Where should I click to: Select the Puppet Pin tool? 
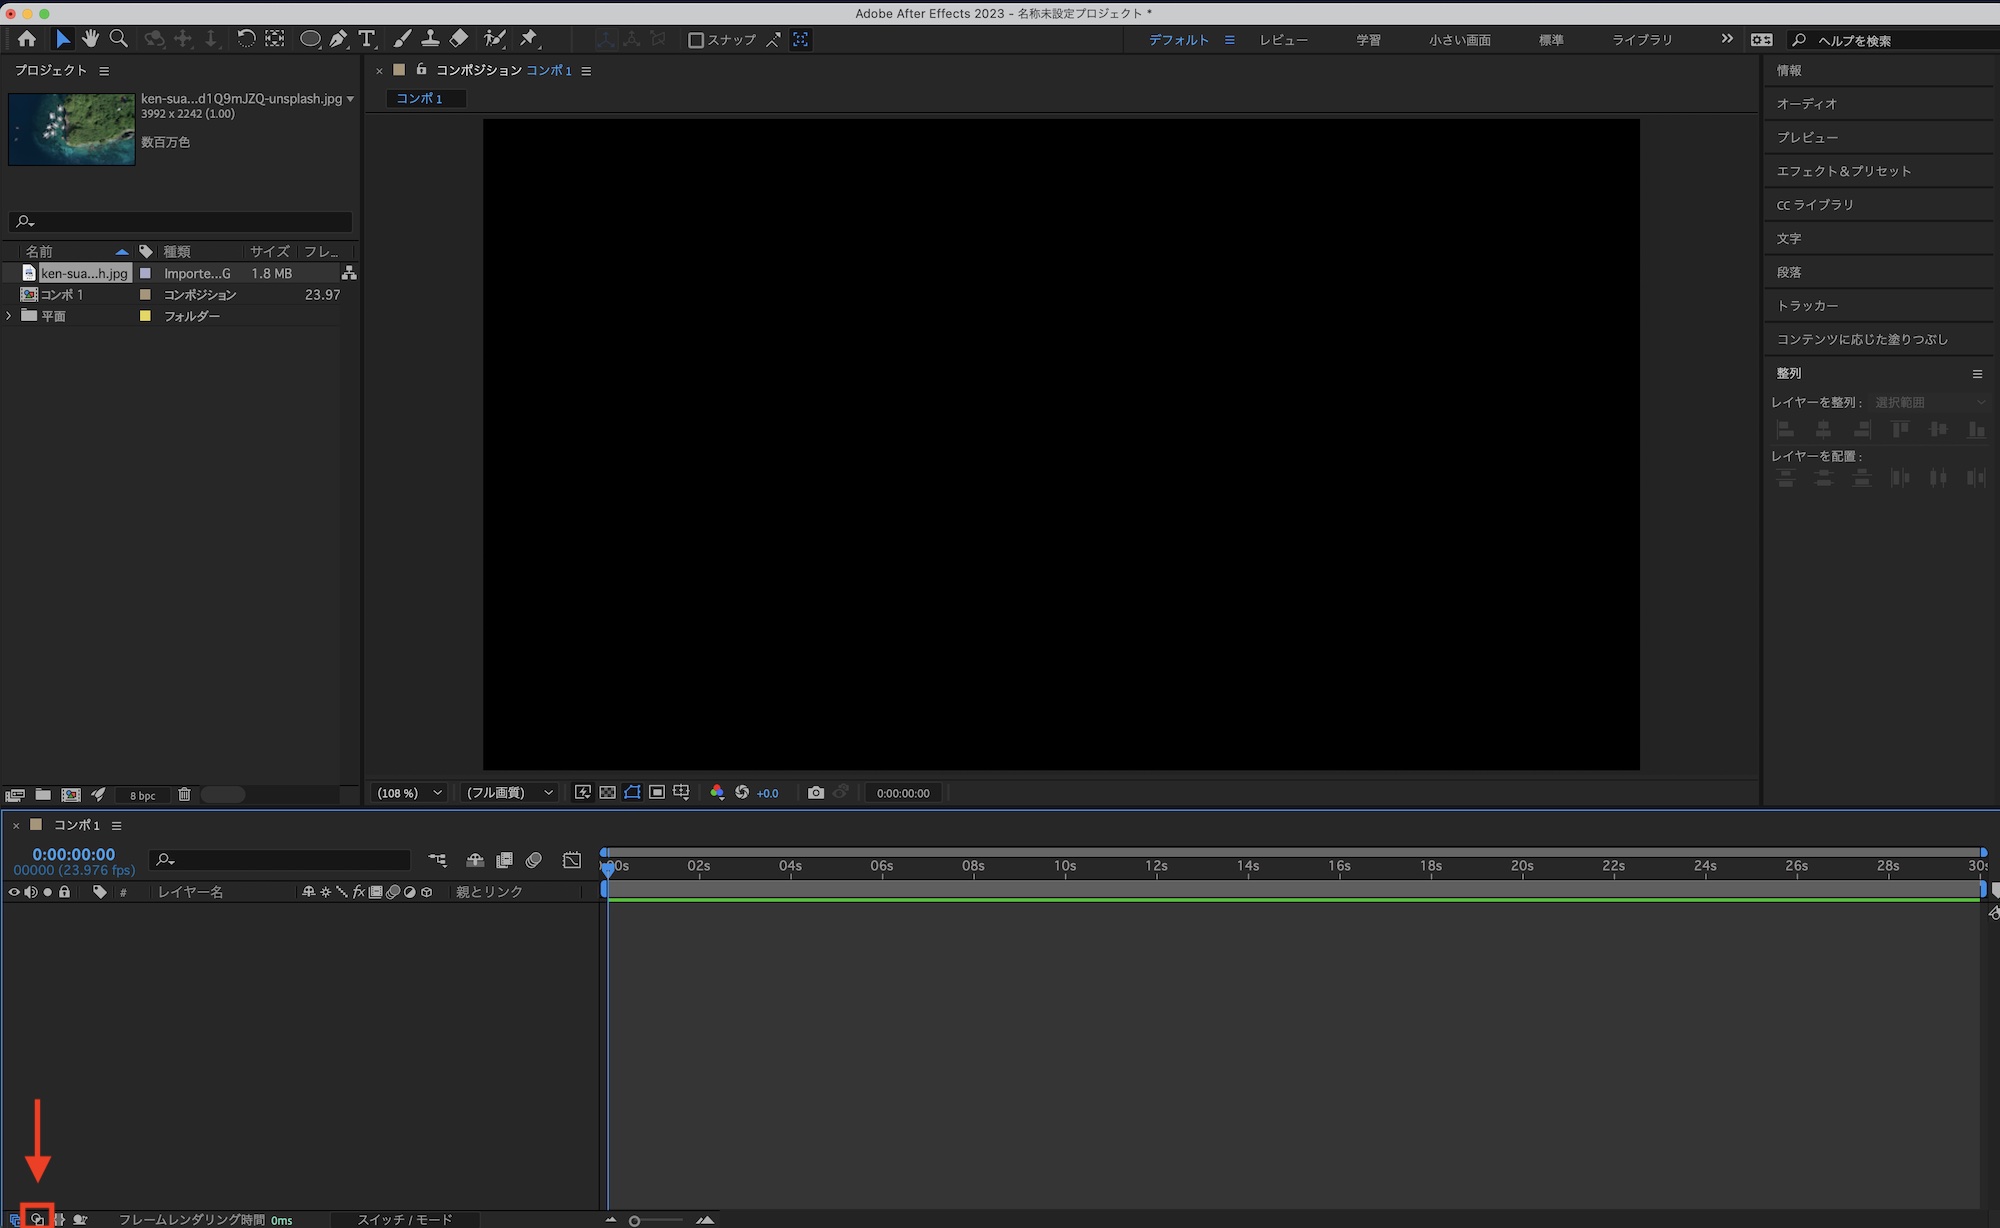point(529,39)
